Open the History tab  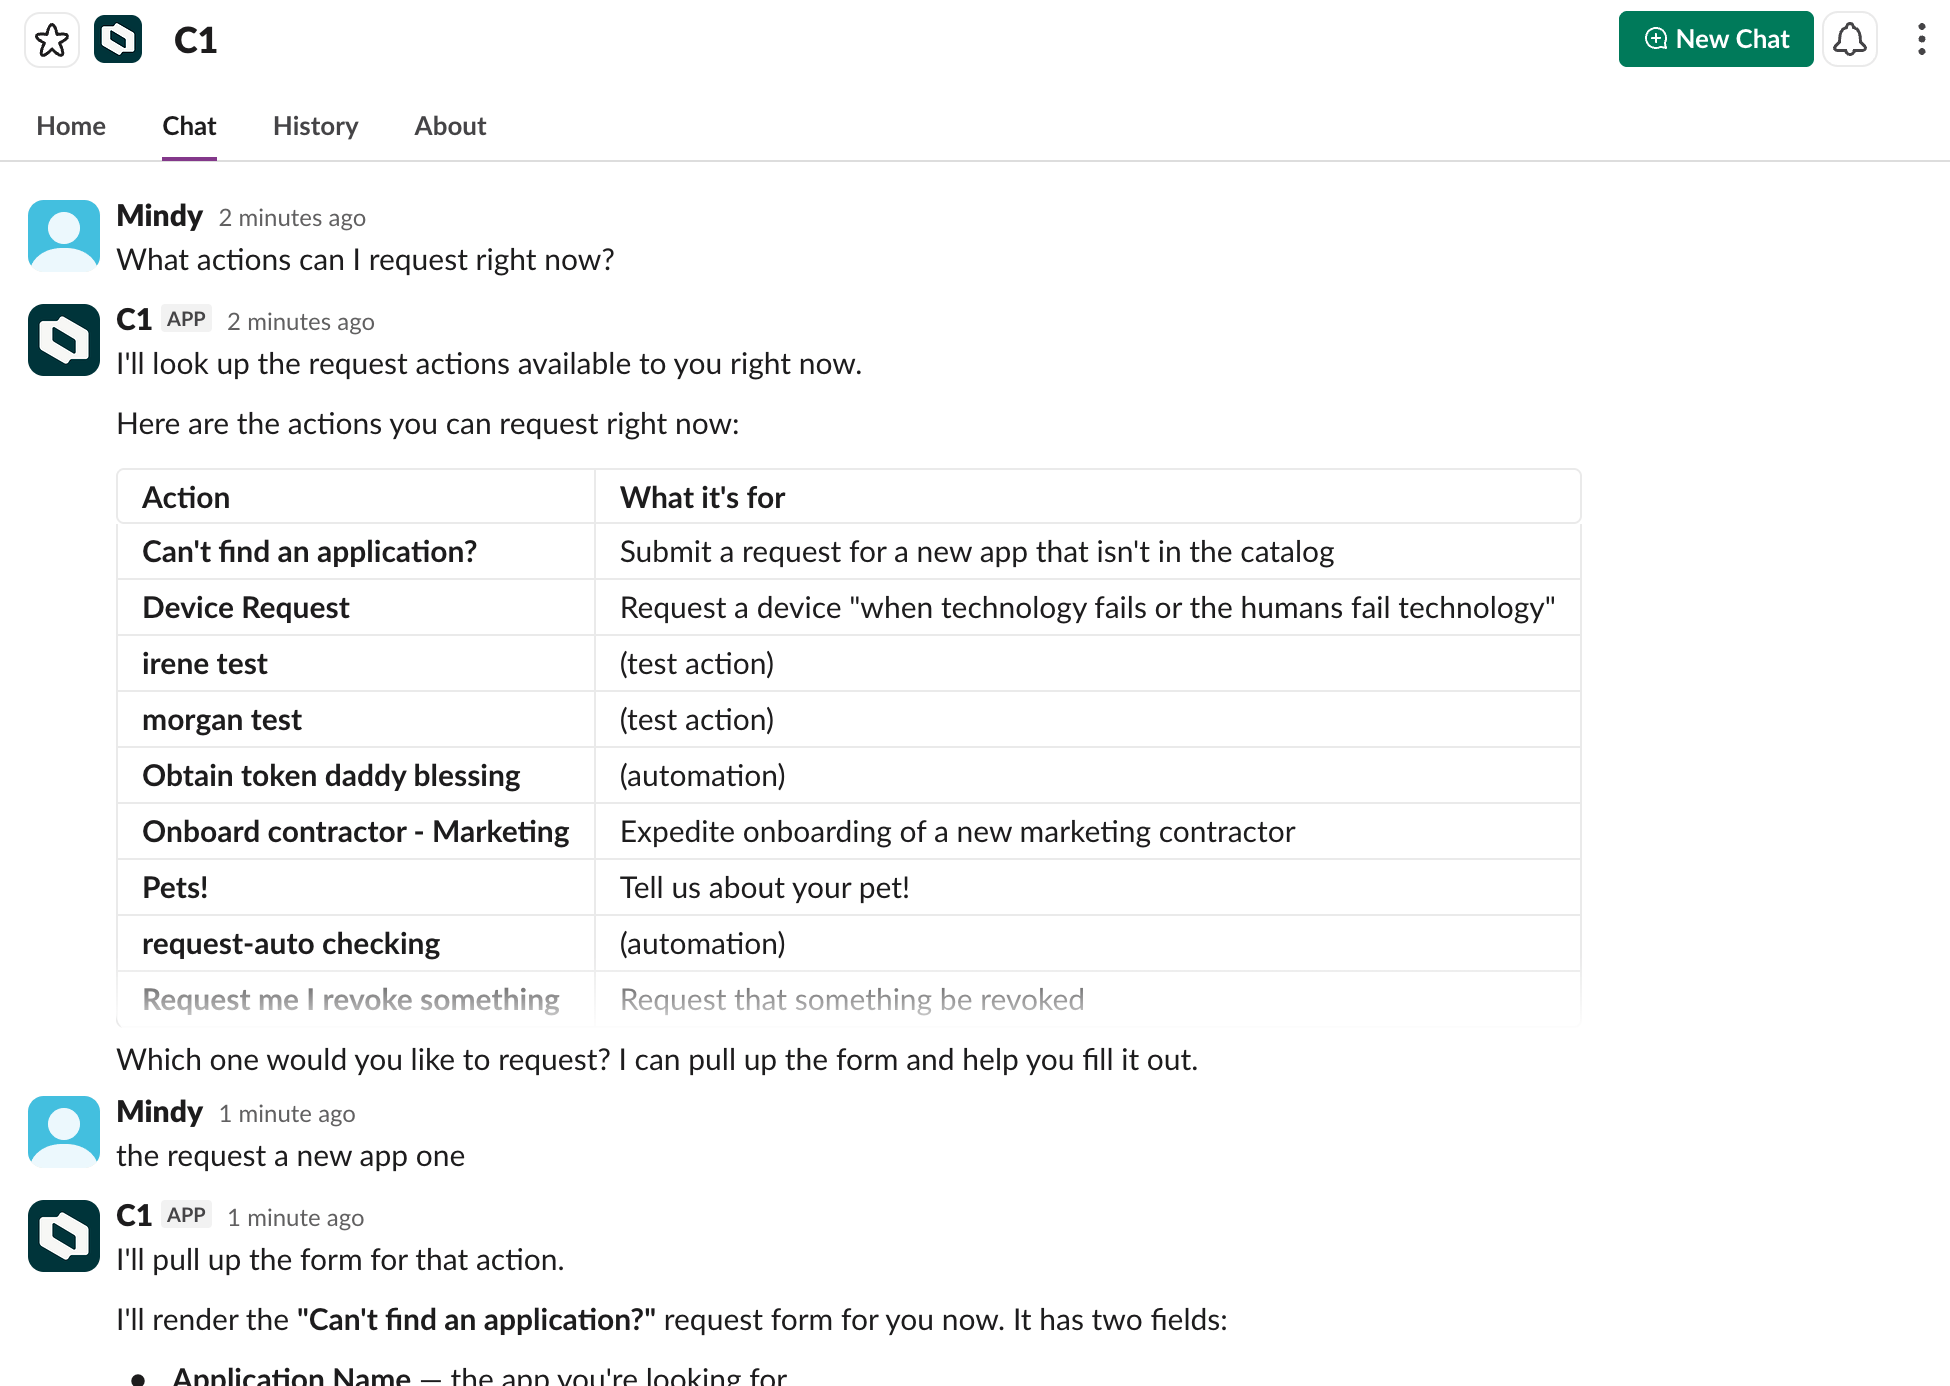tap(315, 126)
